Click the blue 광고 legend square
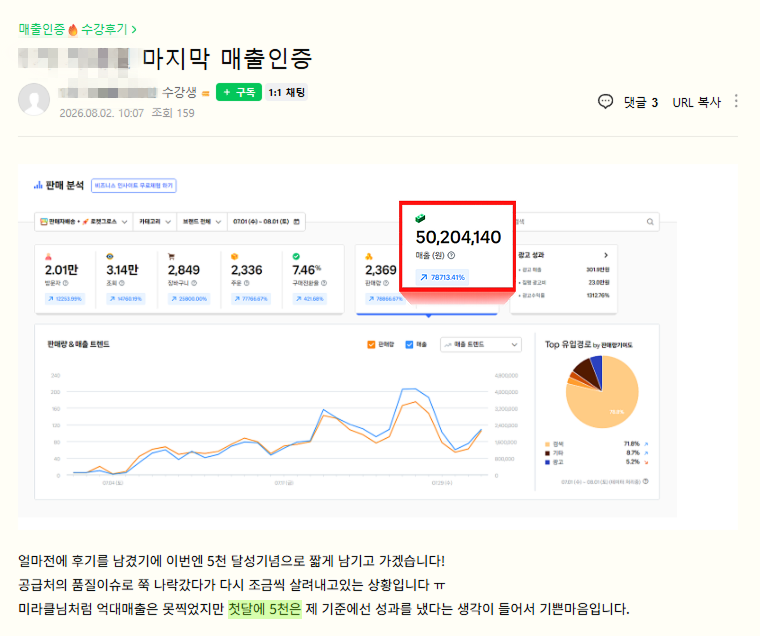The height and width of the screenshot is (636, 760). 547,462
